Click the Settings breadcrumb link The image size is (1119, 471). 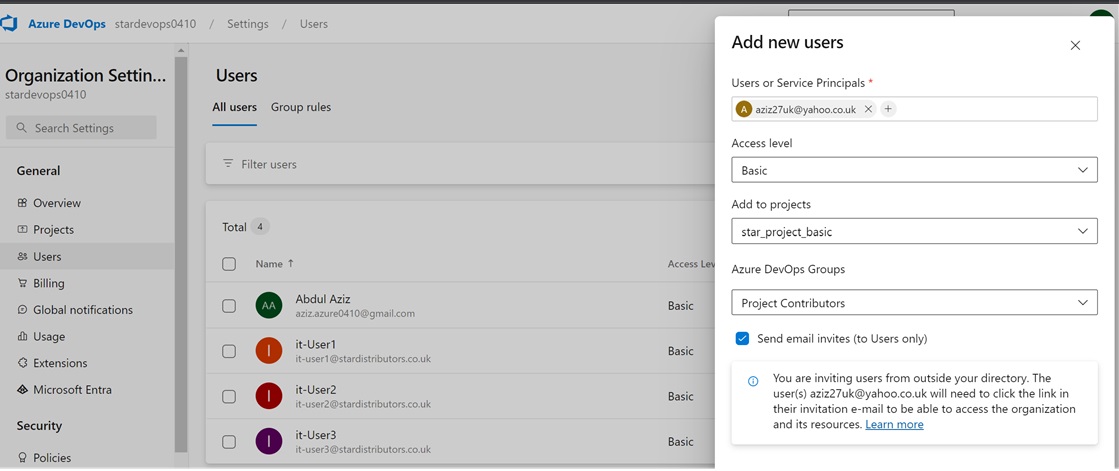pyautogui.click(x=248, y=24)
